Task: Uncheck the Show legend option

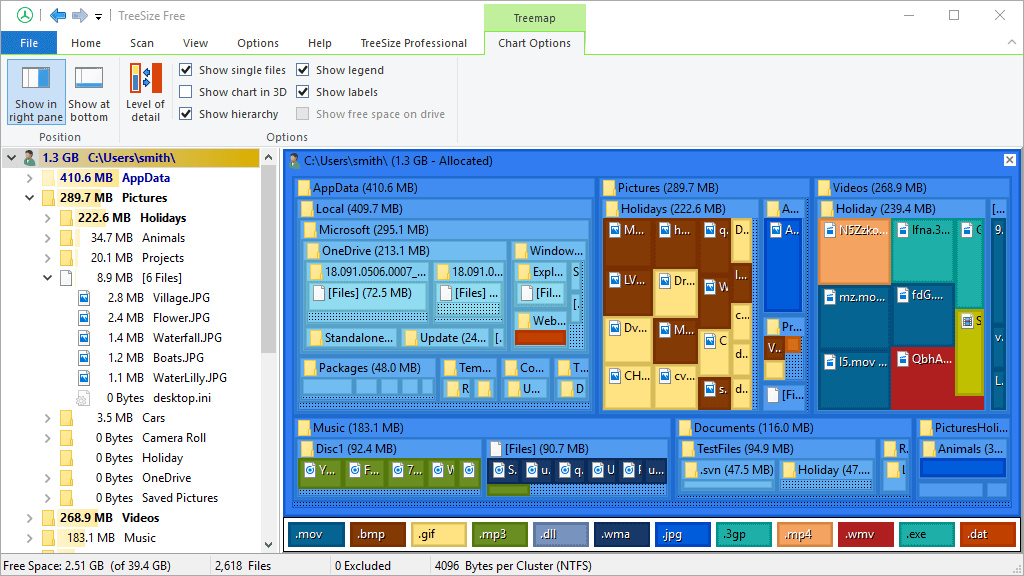Action: tap(303, 70)
